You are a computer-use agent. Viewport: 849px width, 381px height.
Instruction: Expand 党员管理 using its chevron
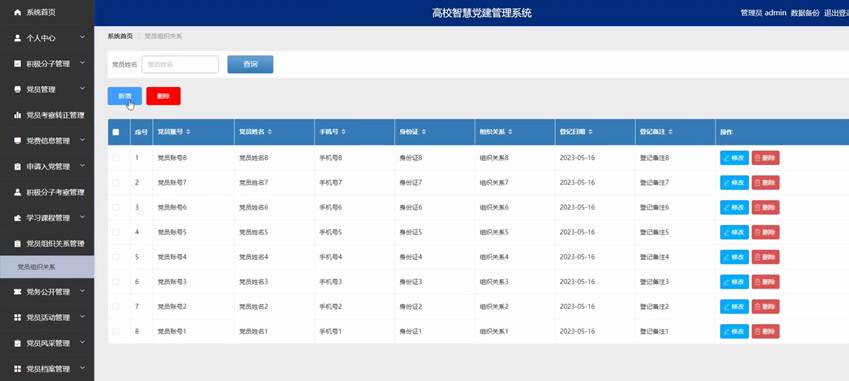click(82, 89)
